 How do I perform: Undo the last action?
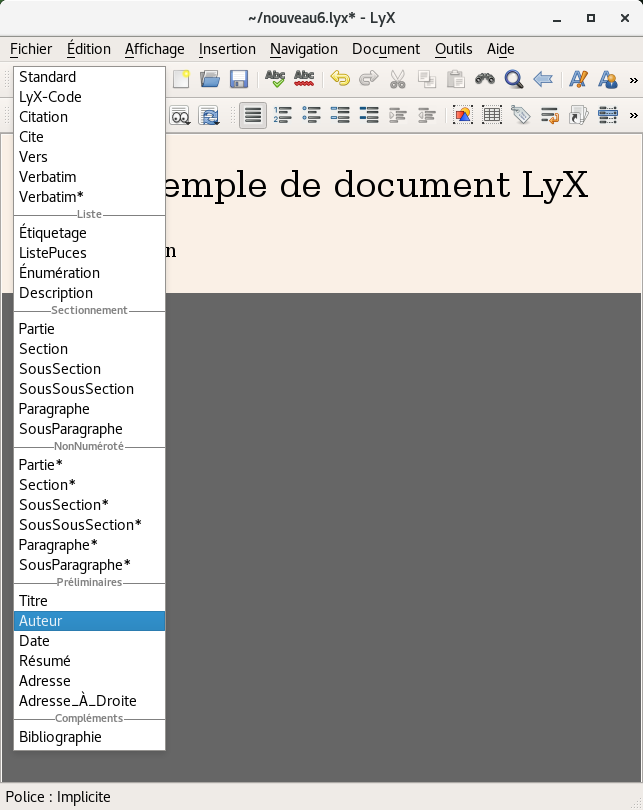[x=340, y=79]
